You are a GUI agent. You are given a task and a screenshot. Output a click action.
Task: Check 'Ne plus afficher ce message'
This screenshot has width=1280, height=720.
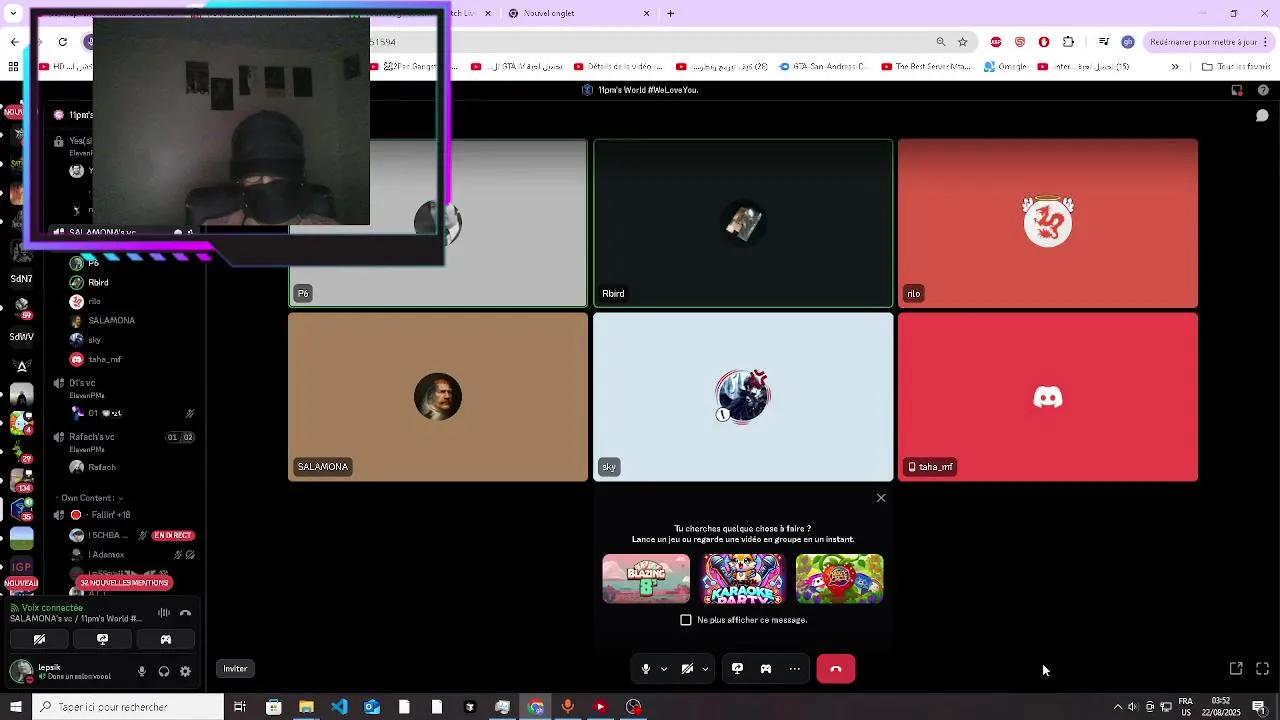pos(686,620)
